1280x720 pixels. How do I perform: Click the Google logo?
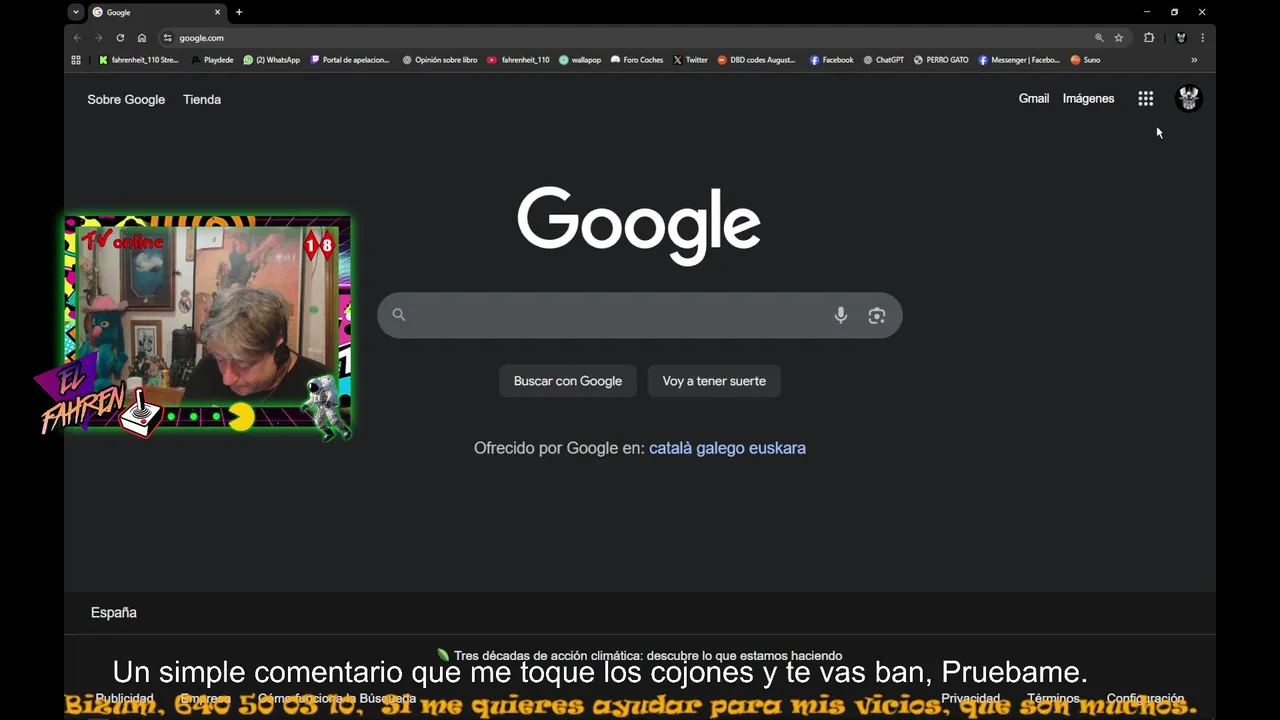(x=639, y=225)
